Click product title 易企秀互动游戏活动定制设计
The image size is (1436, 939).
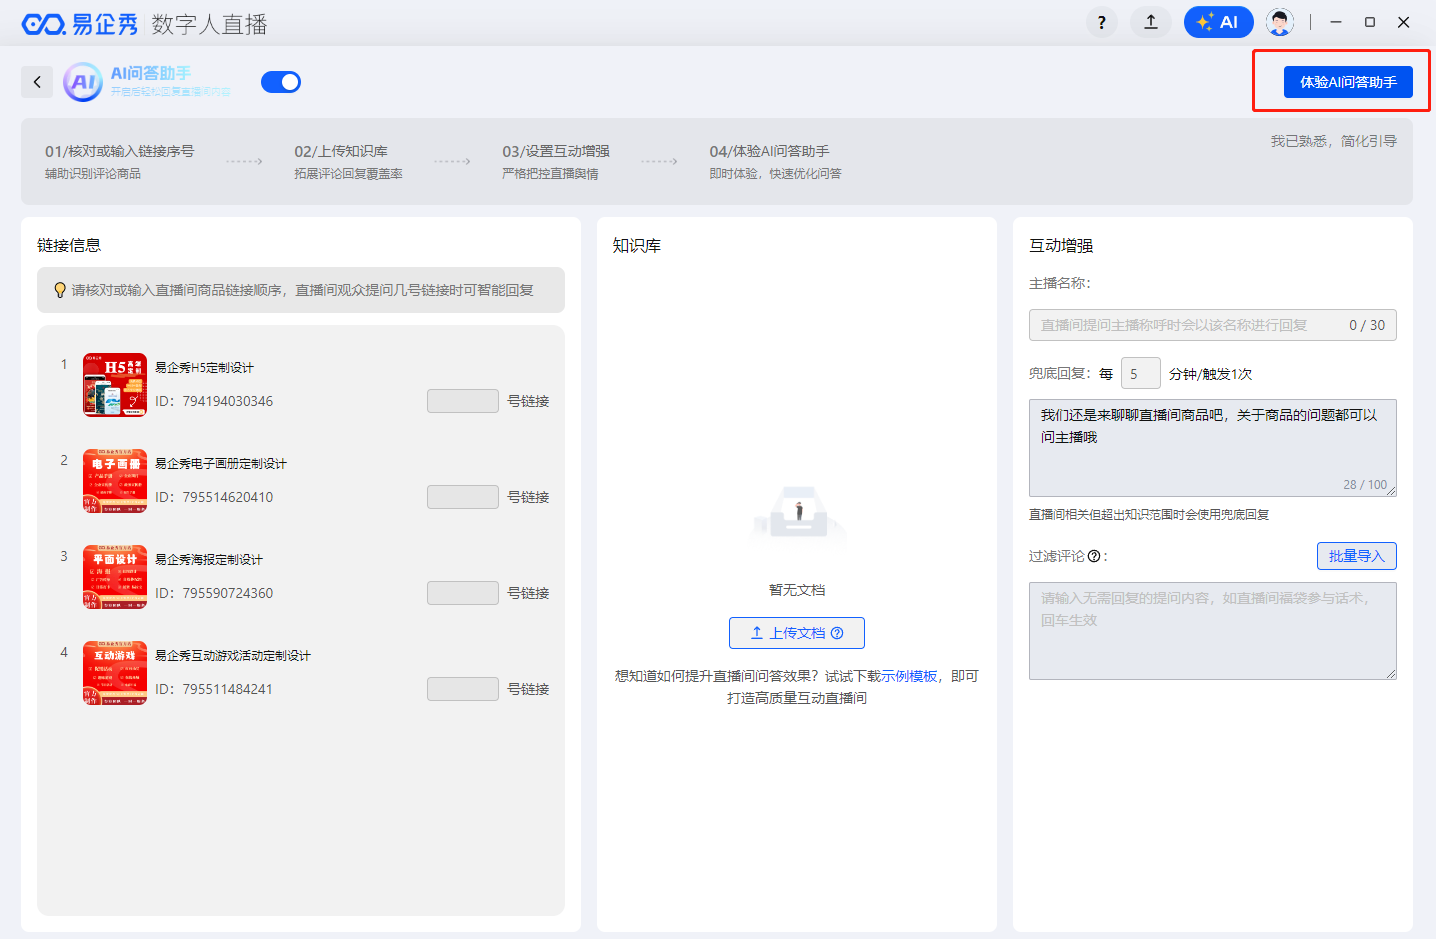click(x=232, y=656)
